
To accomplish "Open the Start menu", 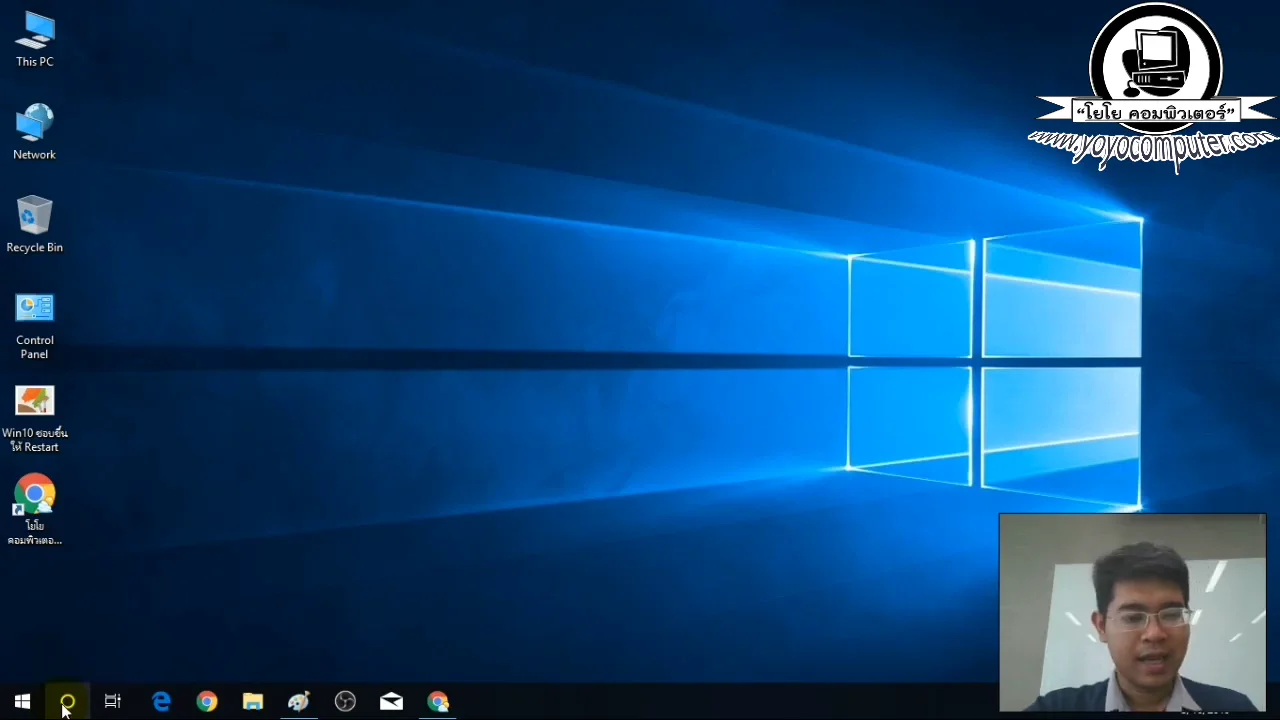I will [x=22, y=701].
